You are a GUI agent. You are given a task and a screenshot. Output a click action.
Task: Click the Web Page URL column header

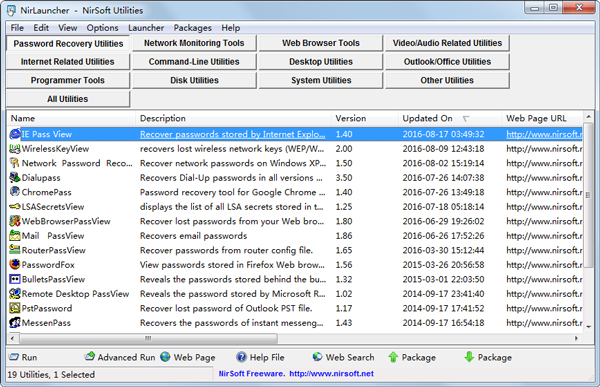click(542, 118)
